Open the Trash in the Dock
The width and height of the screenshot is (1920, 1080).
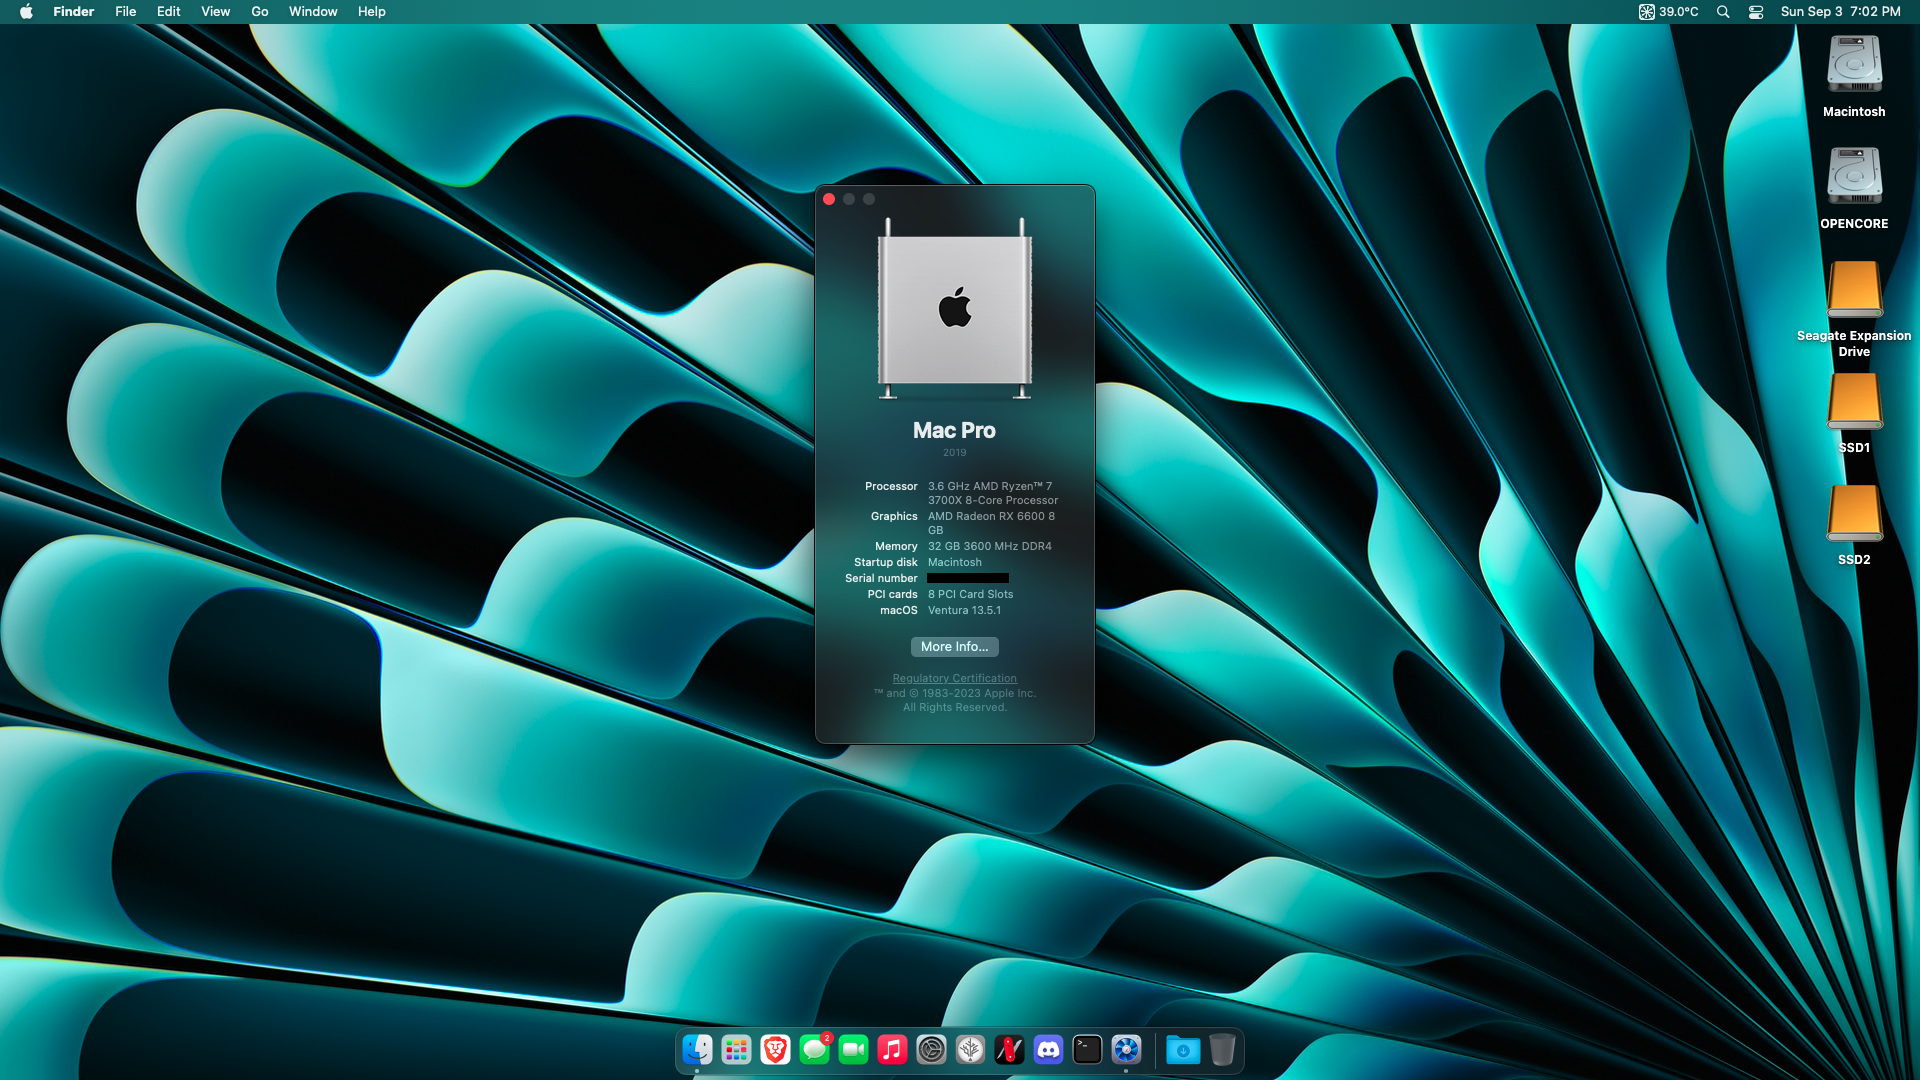(x=1222, y=1049)
